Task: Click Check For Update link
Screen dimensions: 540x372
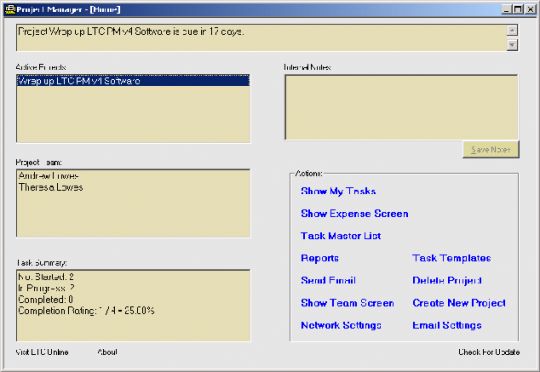Action: [489, 352]
